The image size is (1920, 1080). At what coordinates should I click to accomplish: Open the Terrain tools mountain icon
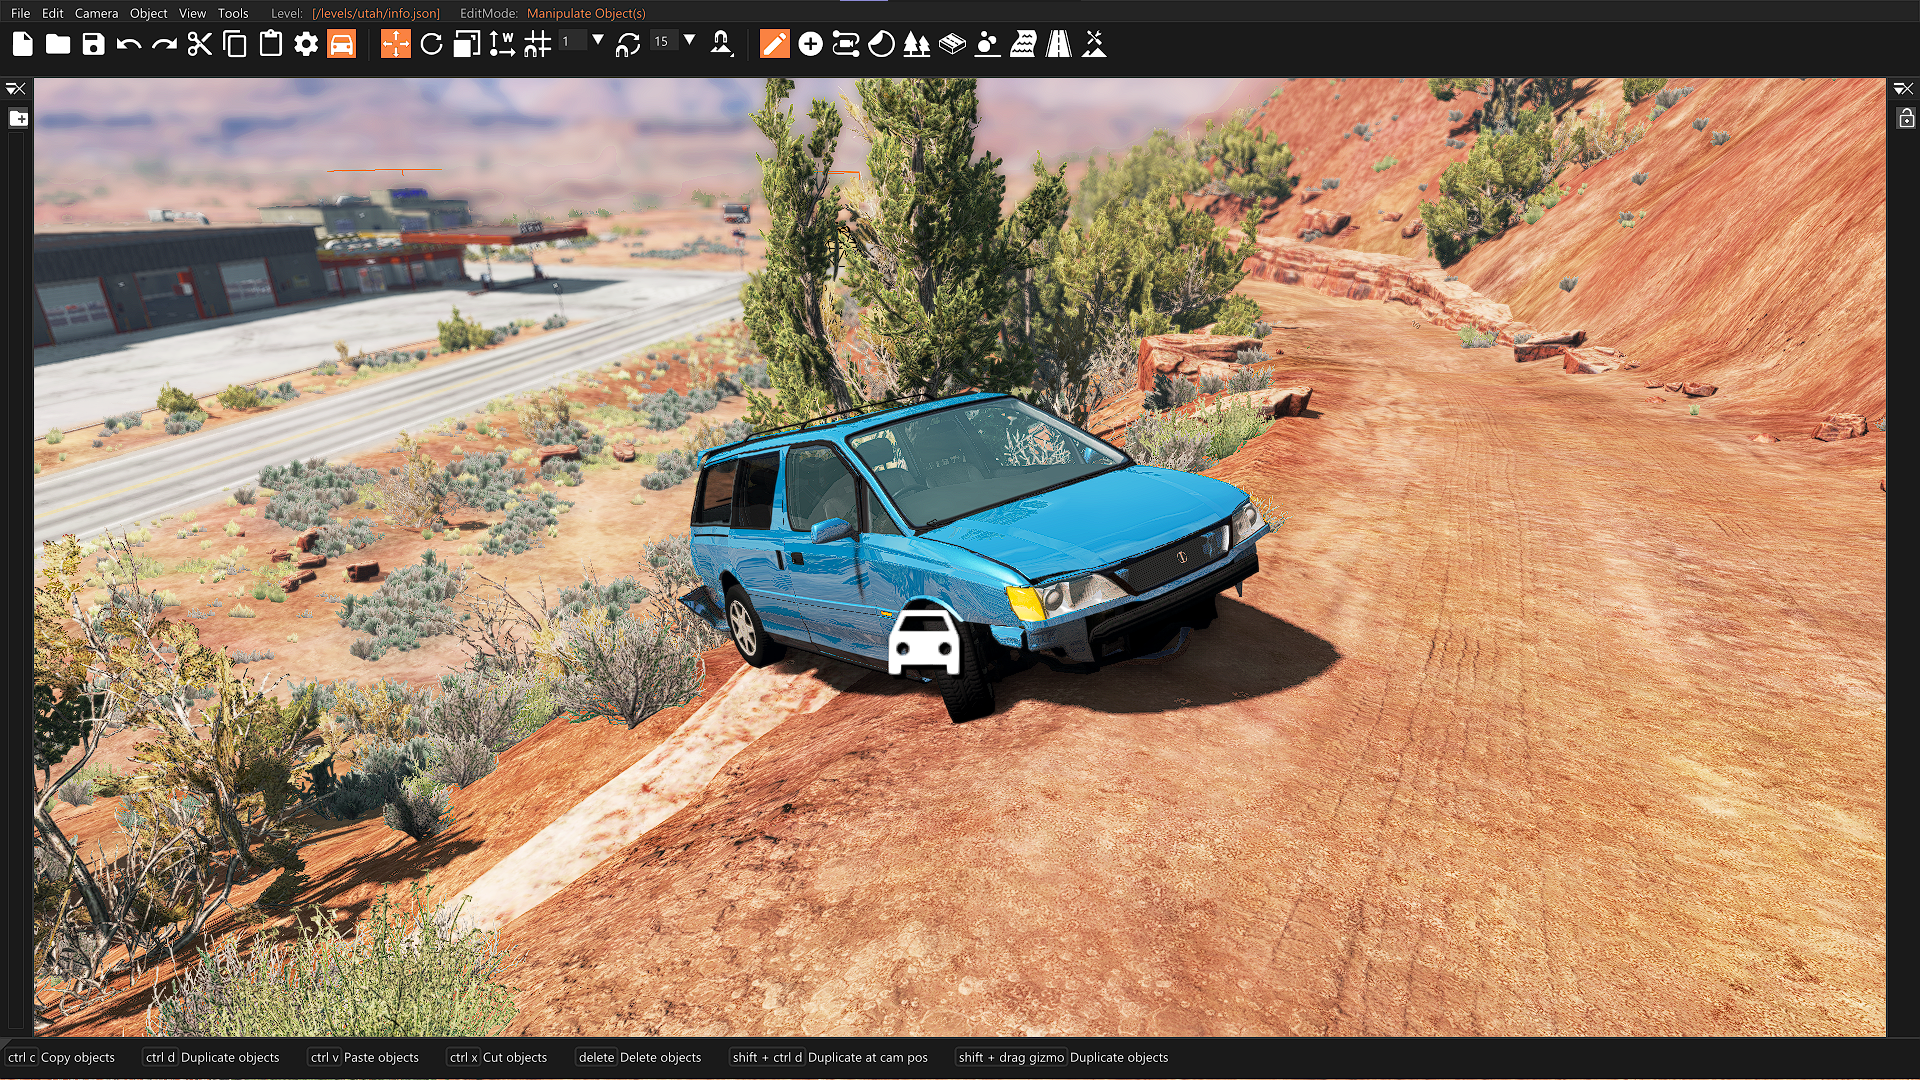[1095, 44]
